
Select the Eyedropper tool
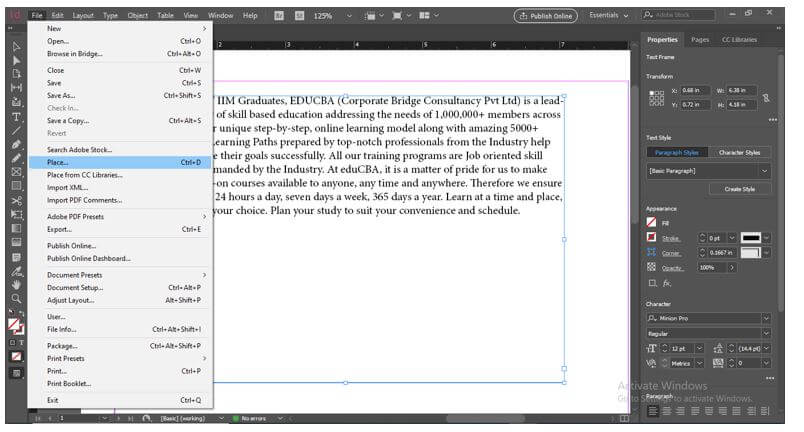(16, 271)
